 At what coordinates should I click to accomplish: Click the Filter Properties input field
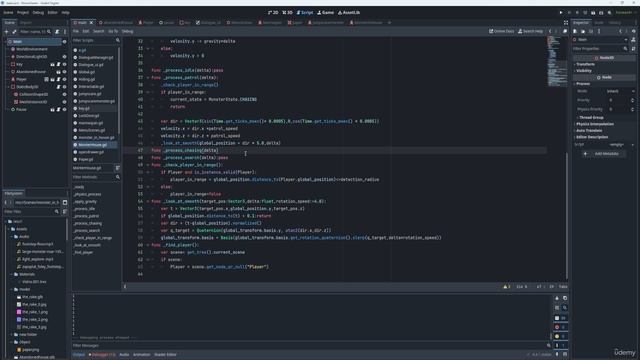tap(599, 49)
